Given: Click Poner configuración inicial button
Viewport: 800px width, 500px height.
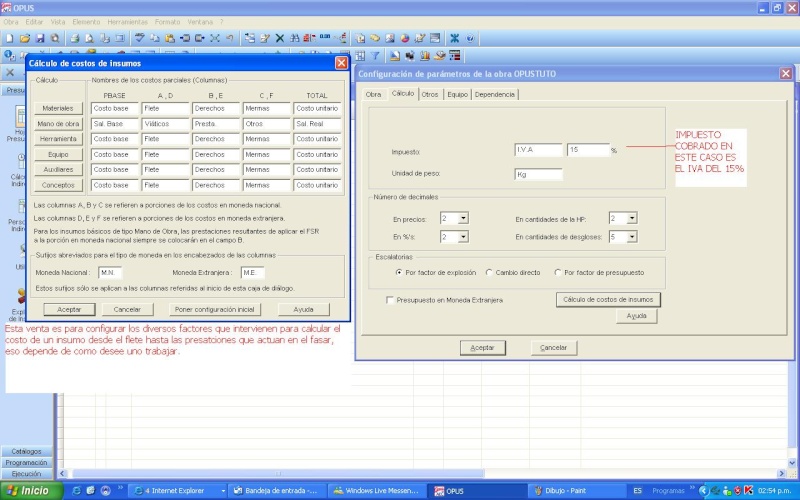Looking at the screenshot, I should (x=215, y=309).
